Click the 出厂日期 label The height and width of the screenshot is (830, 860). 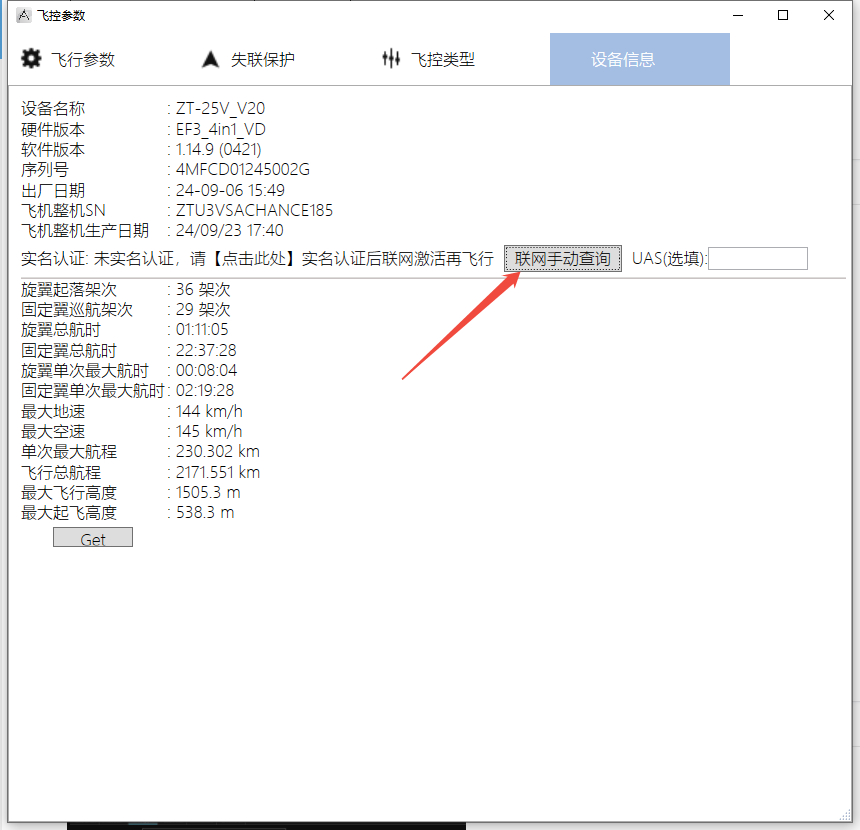[x=53, y=190]
